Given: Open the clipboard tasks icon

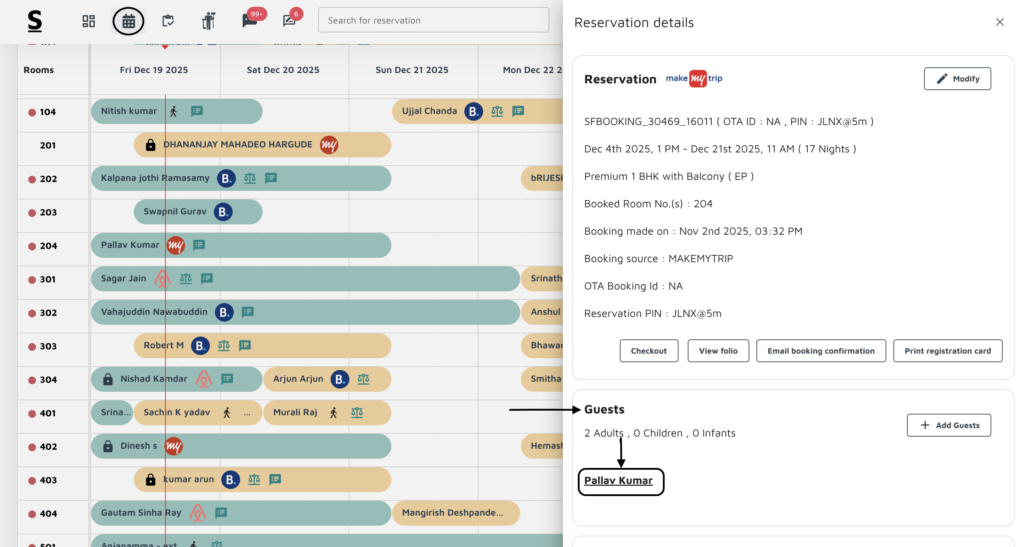Looking at the screenshot, I should pos(168,21).
